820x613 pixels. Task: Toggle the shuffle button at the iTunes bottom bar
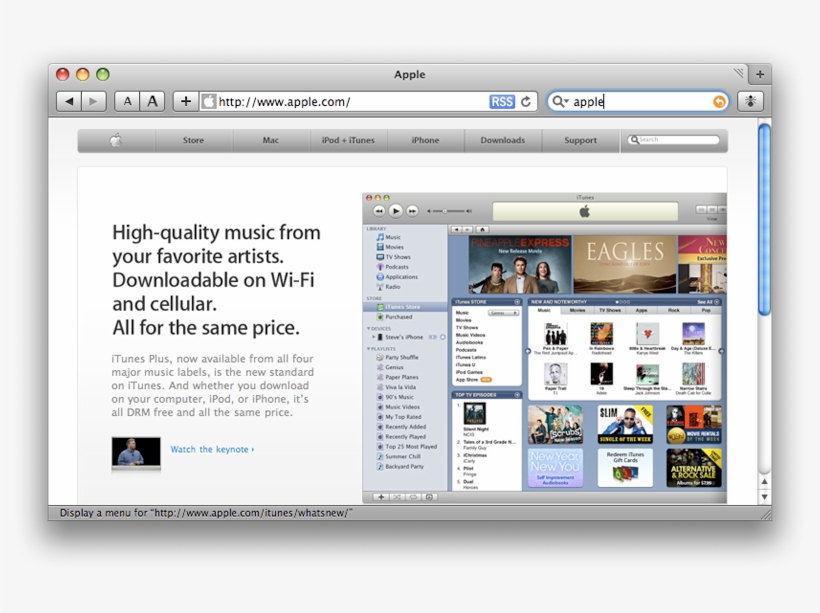[x=397, y=497]
